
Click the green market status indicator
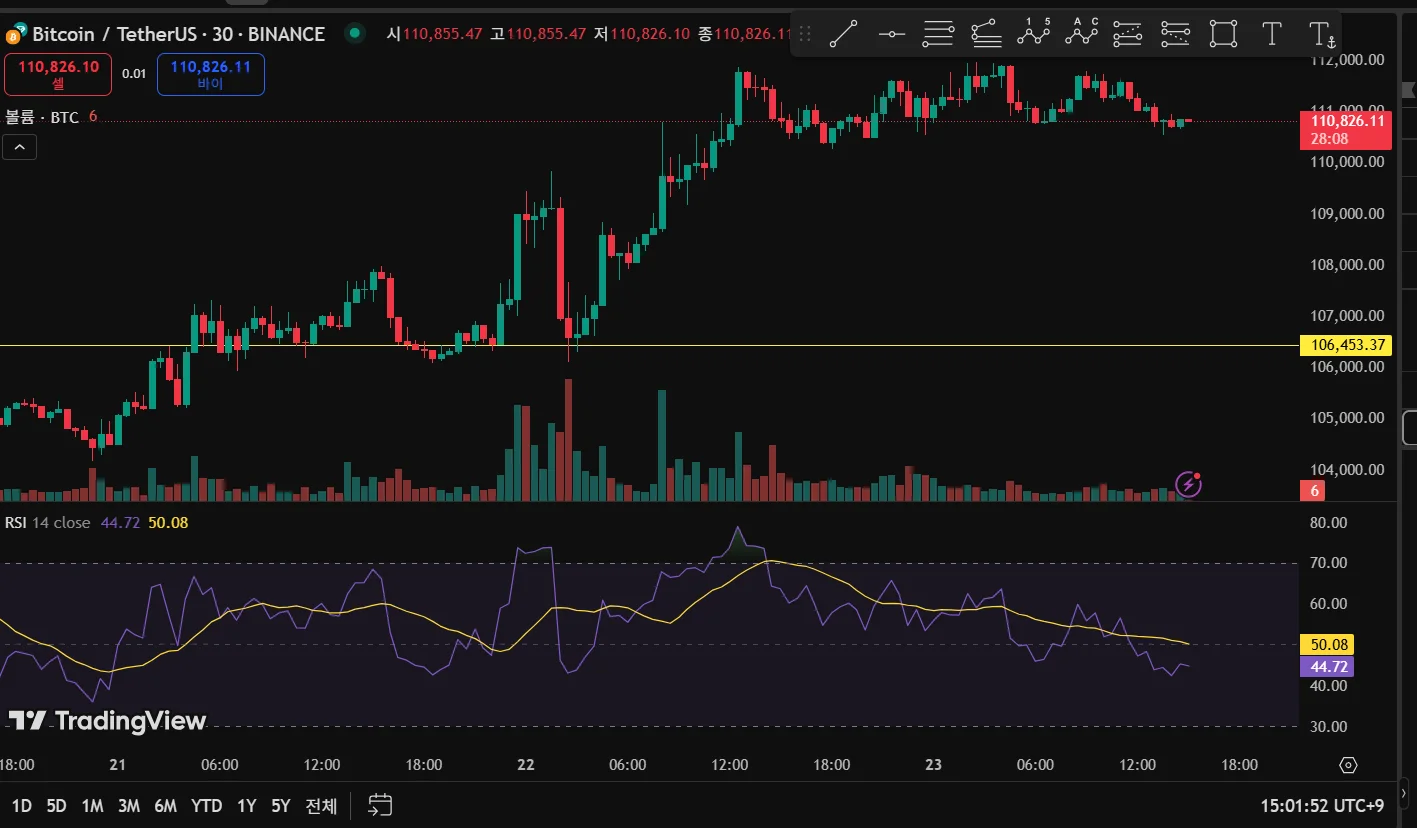(354, 33)
